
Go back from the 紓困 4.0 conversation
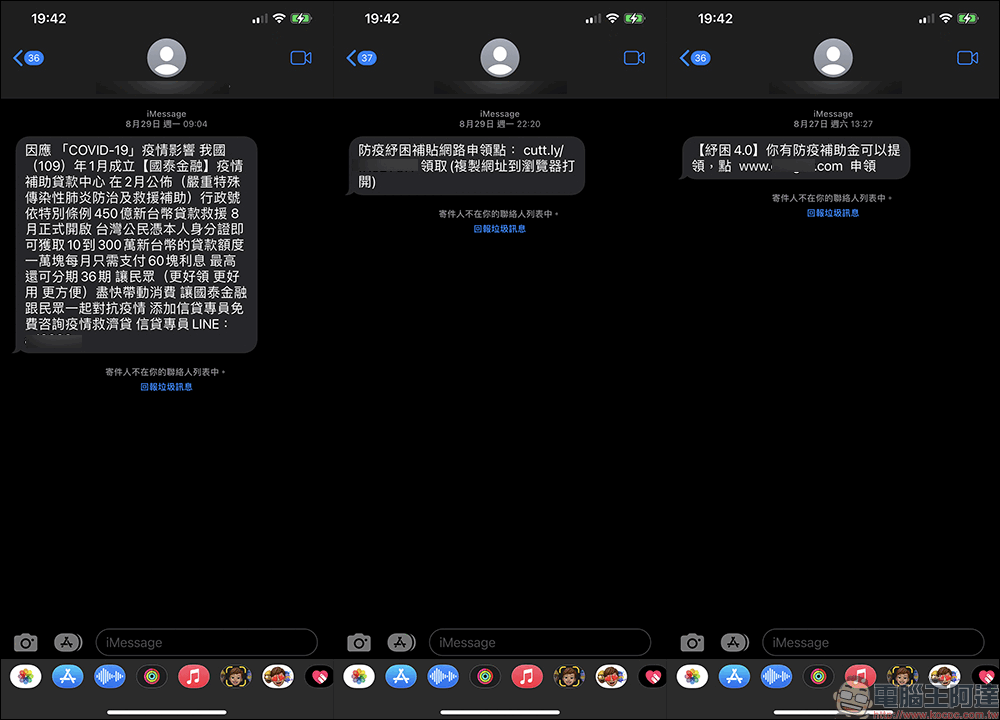695,58
